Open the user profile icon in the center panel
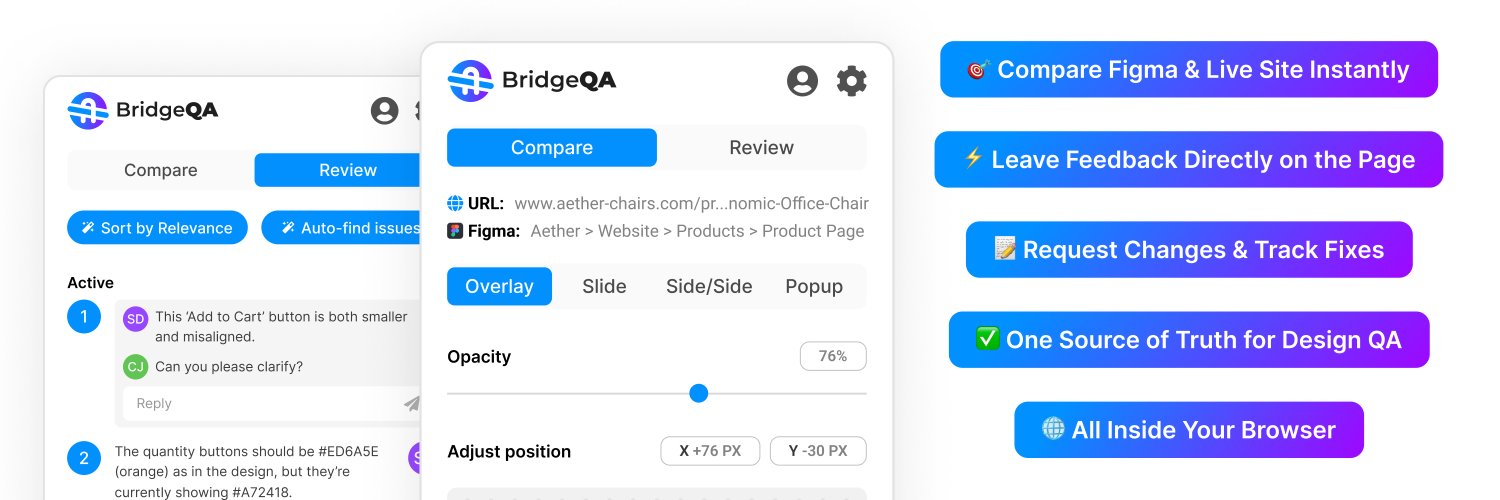 click(802, 81)
